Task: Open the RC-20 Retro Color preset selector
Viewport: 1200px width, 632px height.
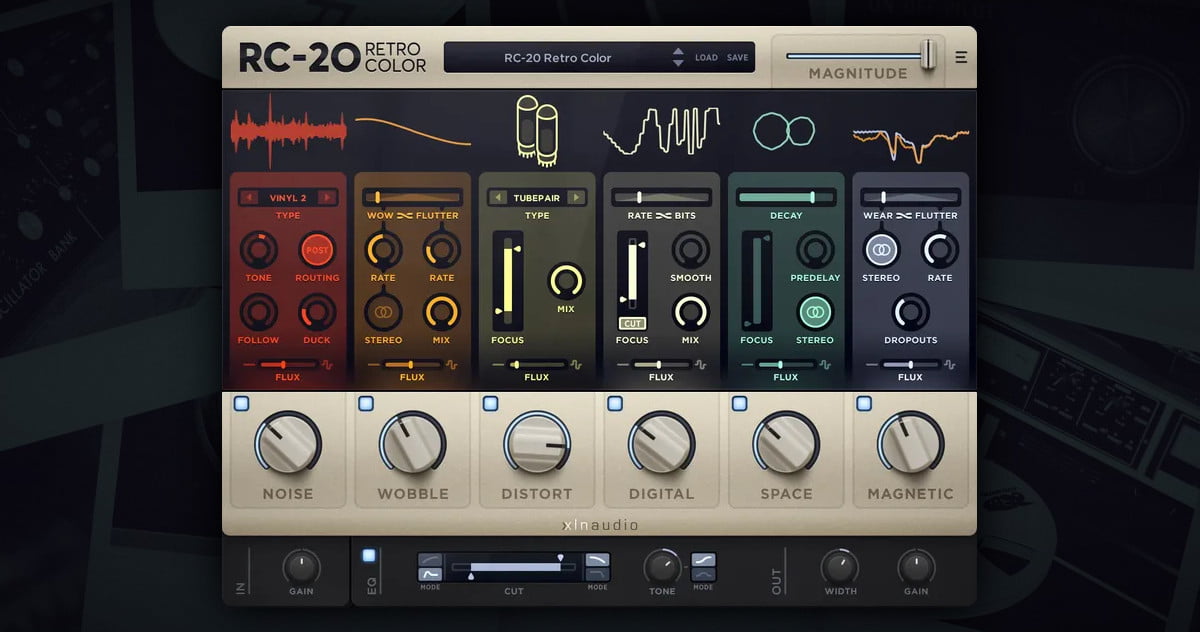Action: [557, 58]
